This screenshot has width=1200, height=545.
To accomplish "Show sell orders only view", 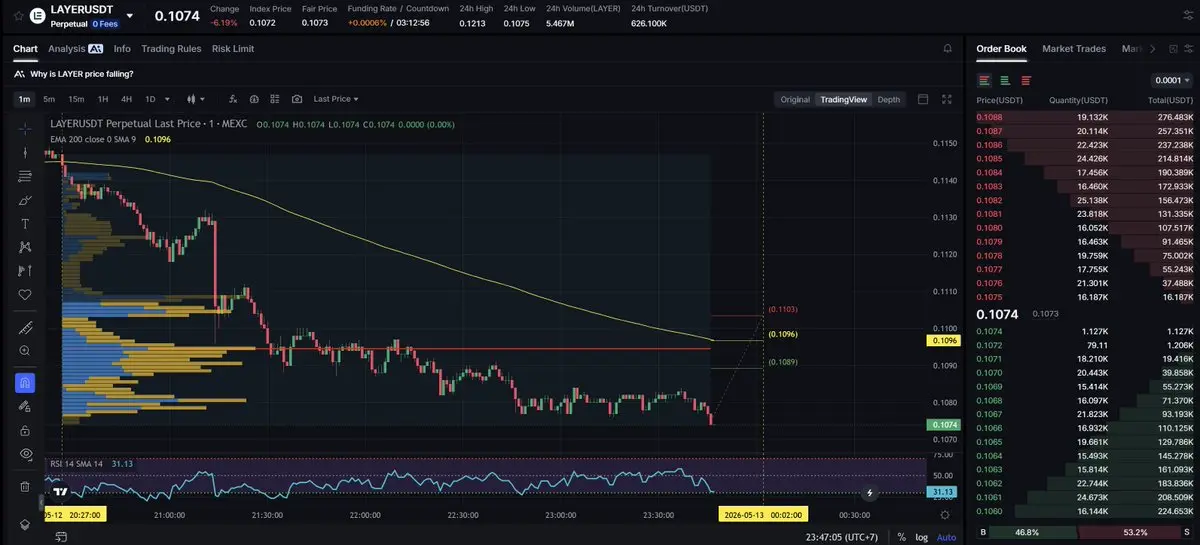I will [1026, 80].
